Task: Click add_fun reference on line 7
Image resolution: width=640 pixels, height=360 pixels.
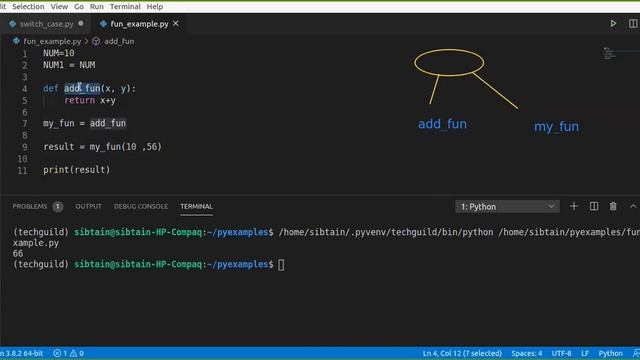Action: pyautogui.click(x=108, y=123)
